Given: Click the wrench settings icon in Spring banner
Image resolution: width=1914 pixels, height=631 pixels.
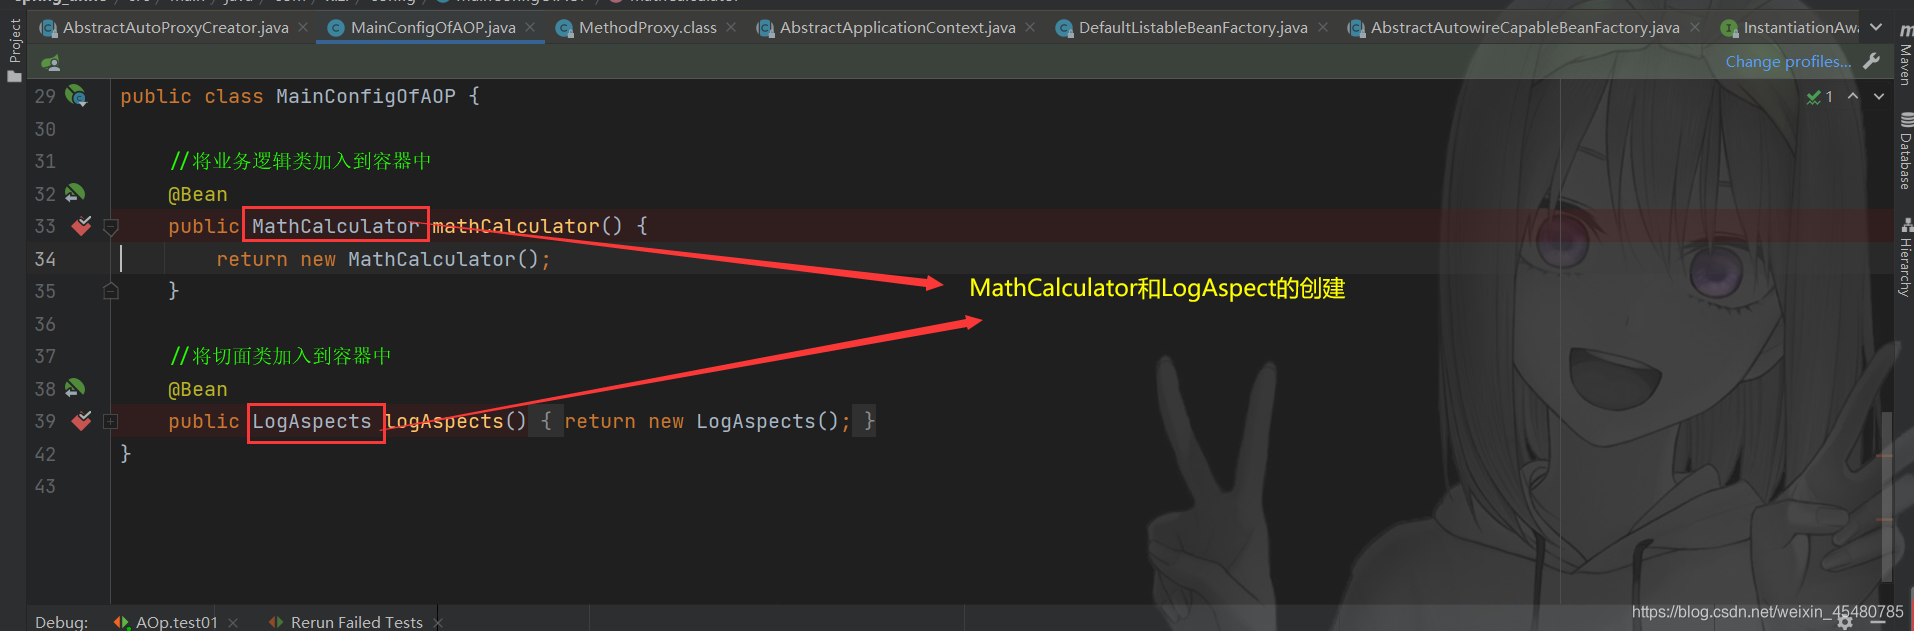Looking at the screenshot, I should [1872, 61].
